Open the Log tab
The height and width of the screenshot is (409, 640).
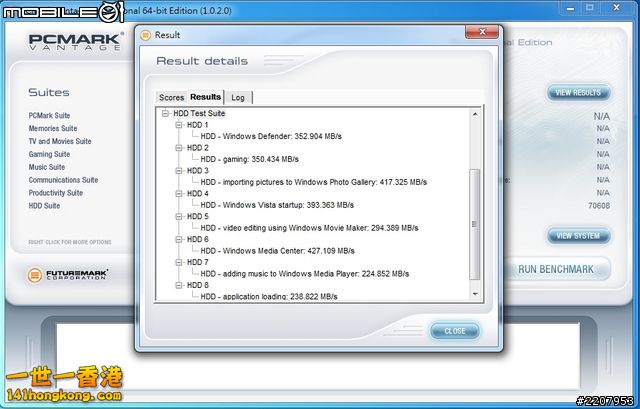point(238,97)
